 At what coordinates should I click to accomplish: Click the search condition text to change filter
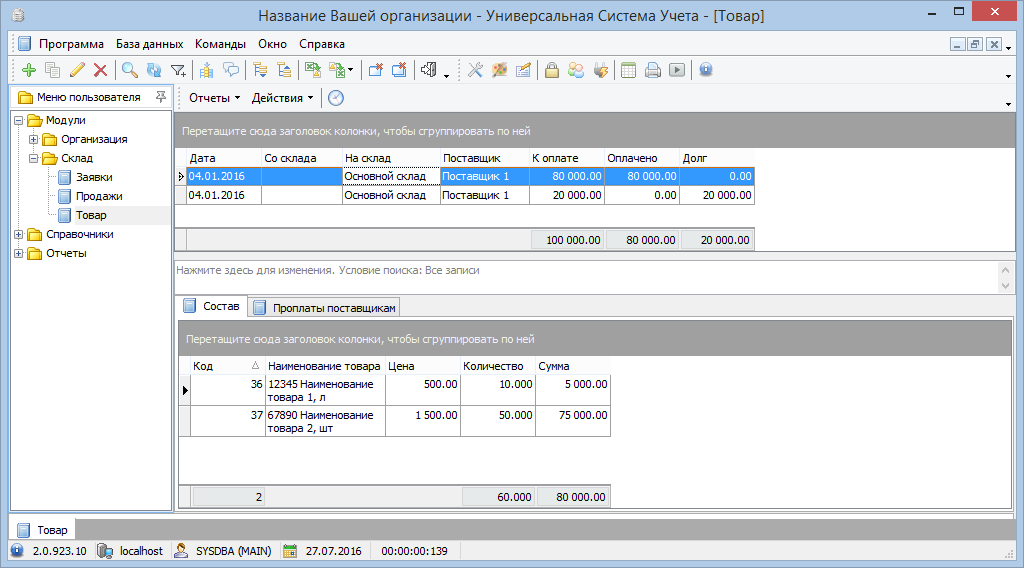(328, 270)
